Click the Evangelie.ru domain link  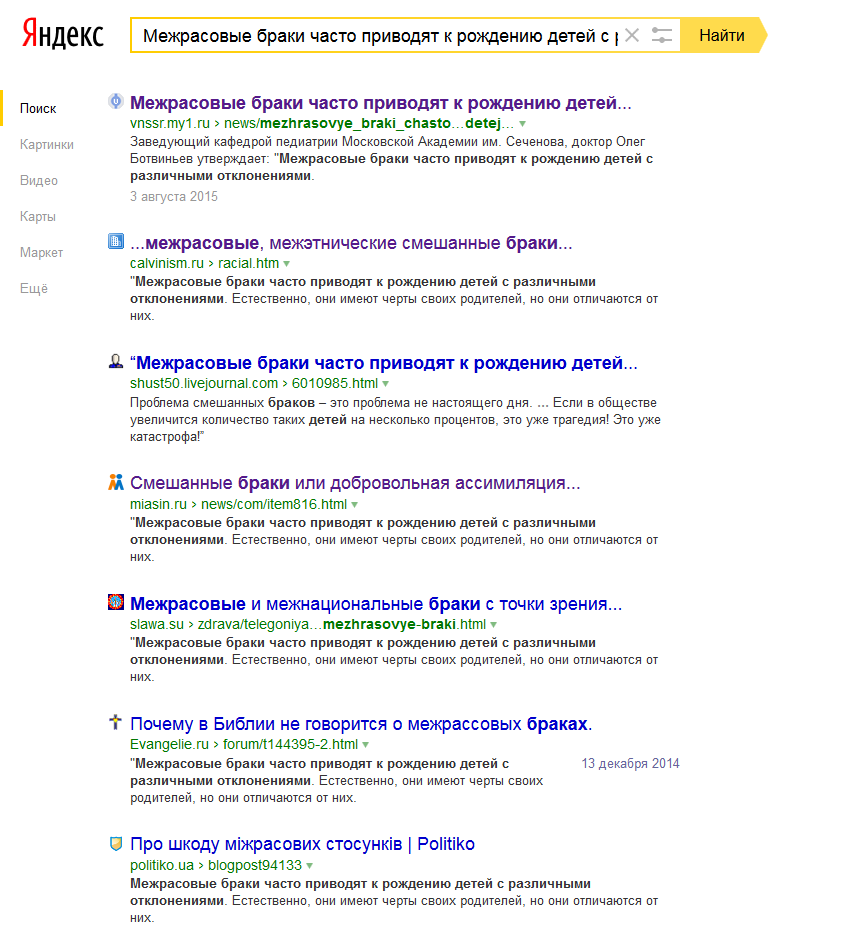coord(169,744)
